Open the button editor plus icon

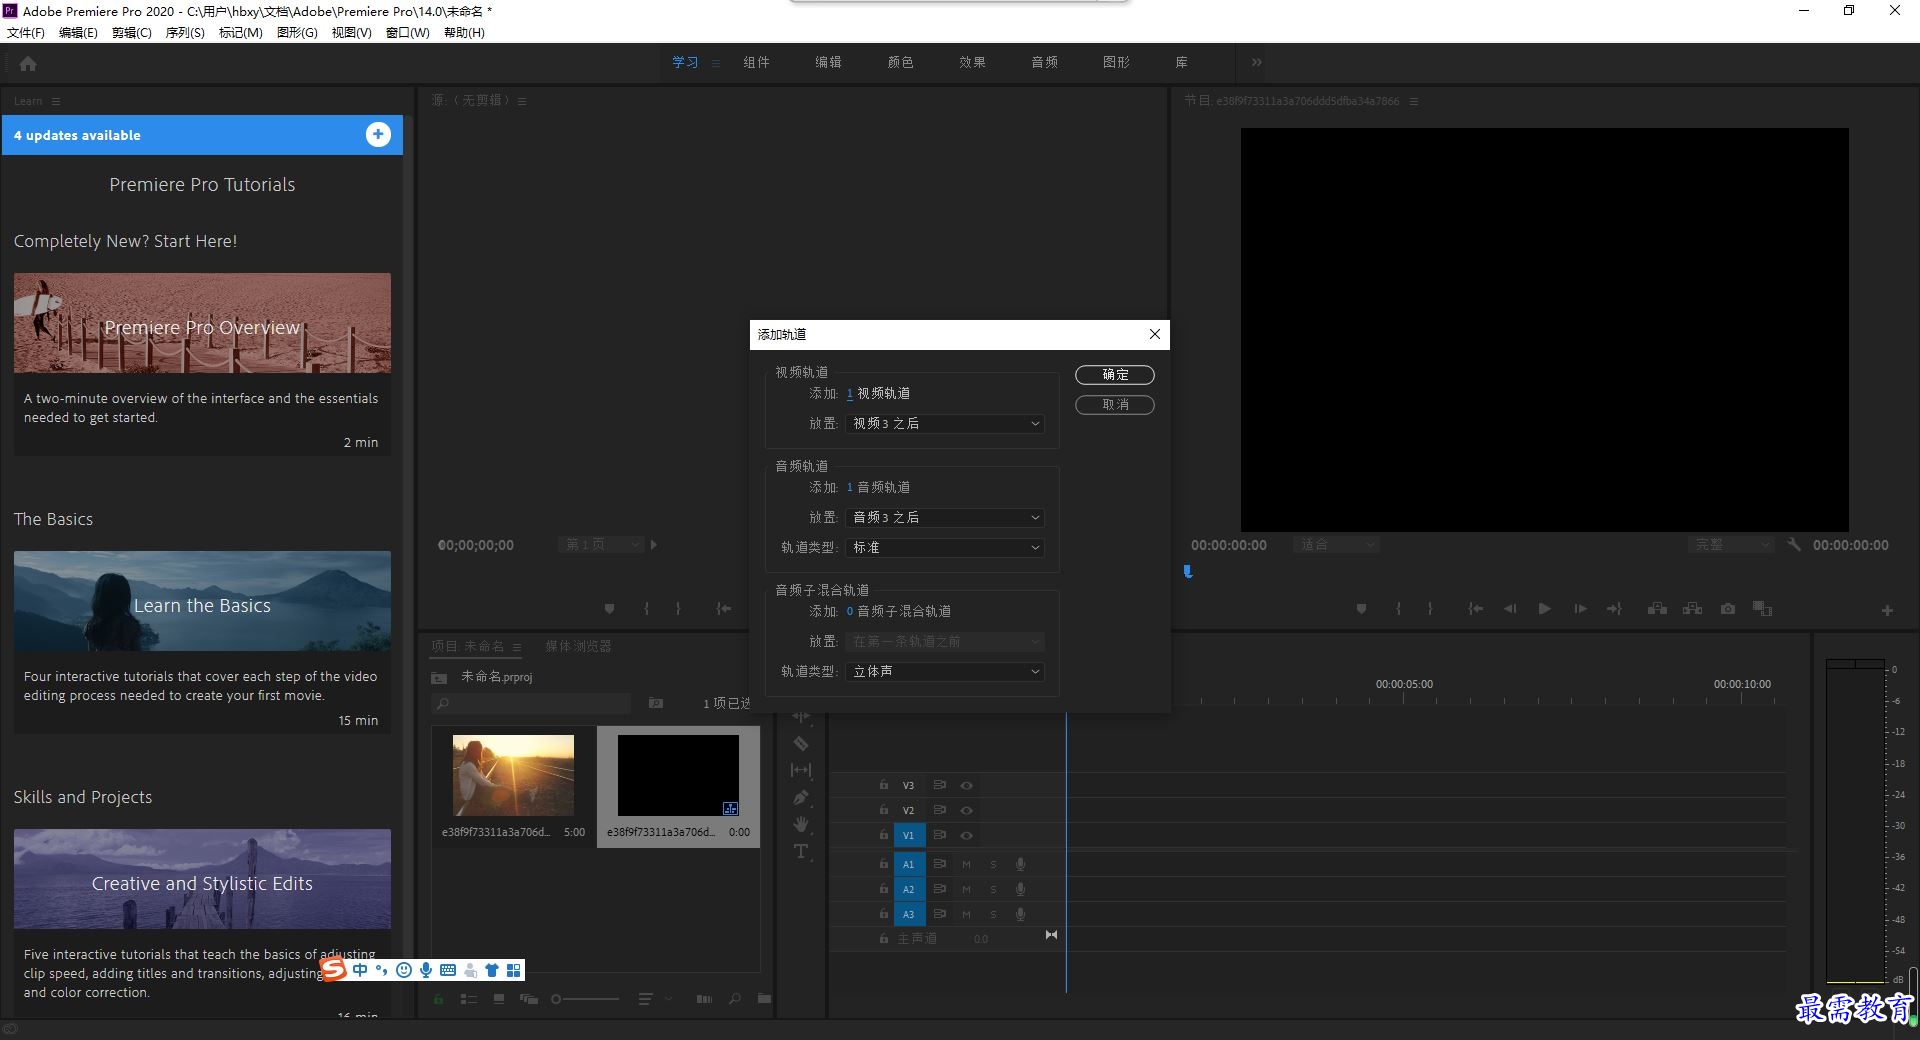[1887, 610]
